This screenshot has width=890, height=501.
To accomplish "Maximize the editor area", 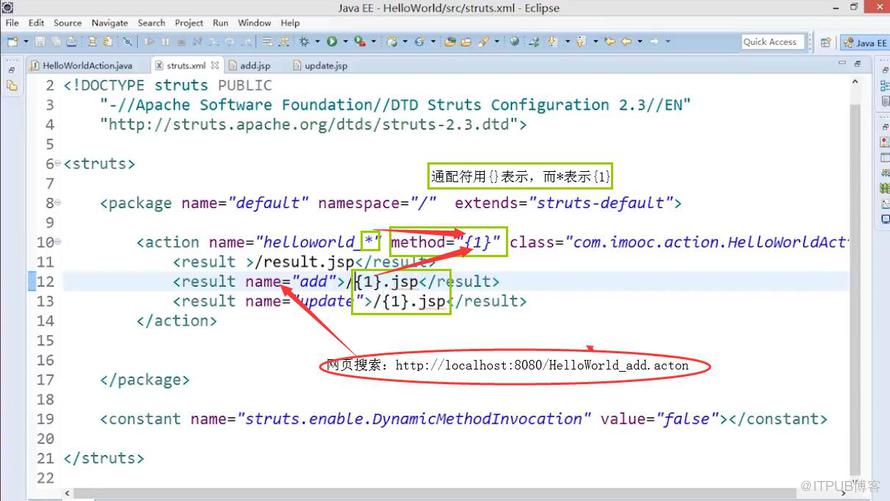I will (x=858, y=64).
